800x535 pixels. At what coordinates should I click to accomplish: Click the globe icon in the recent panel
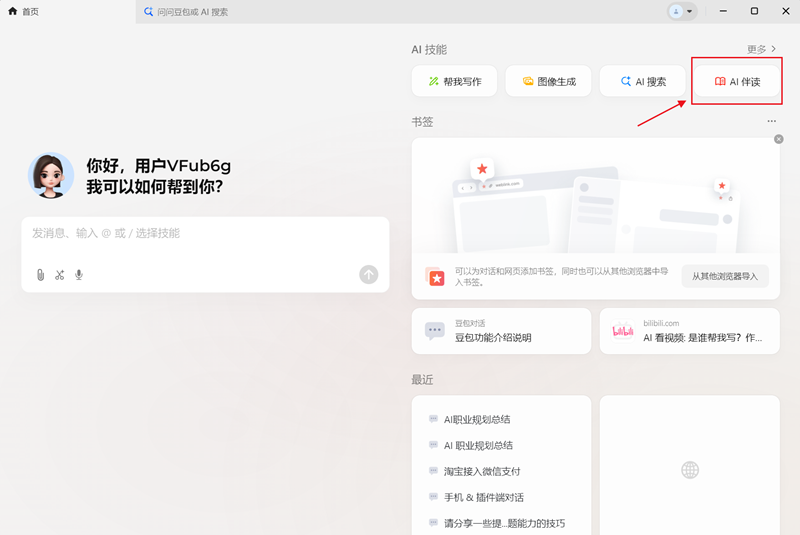(x=690, y=470)
